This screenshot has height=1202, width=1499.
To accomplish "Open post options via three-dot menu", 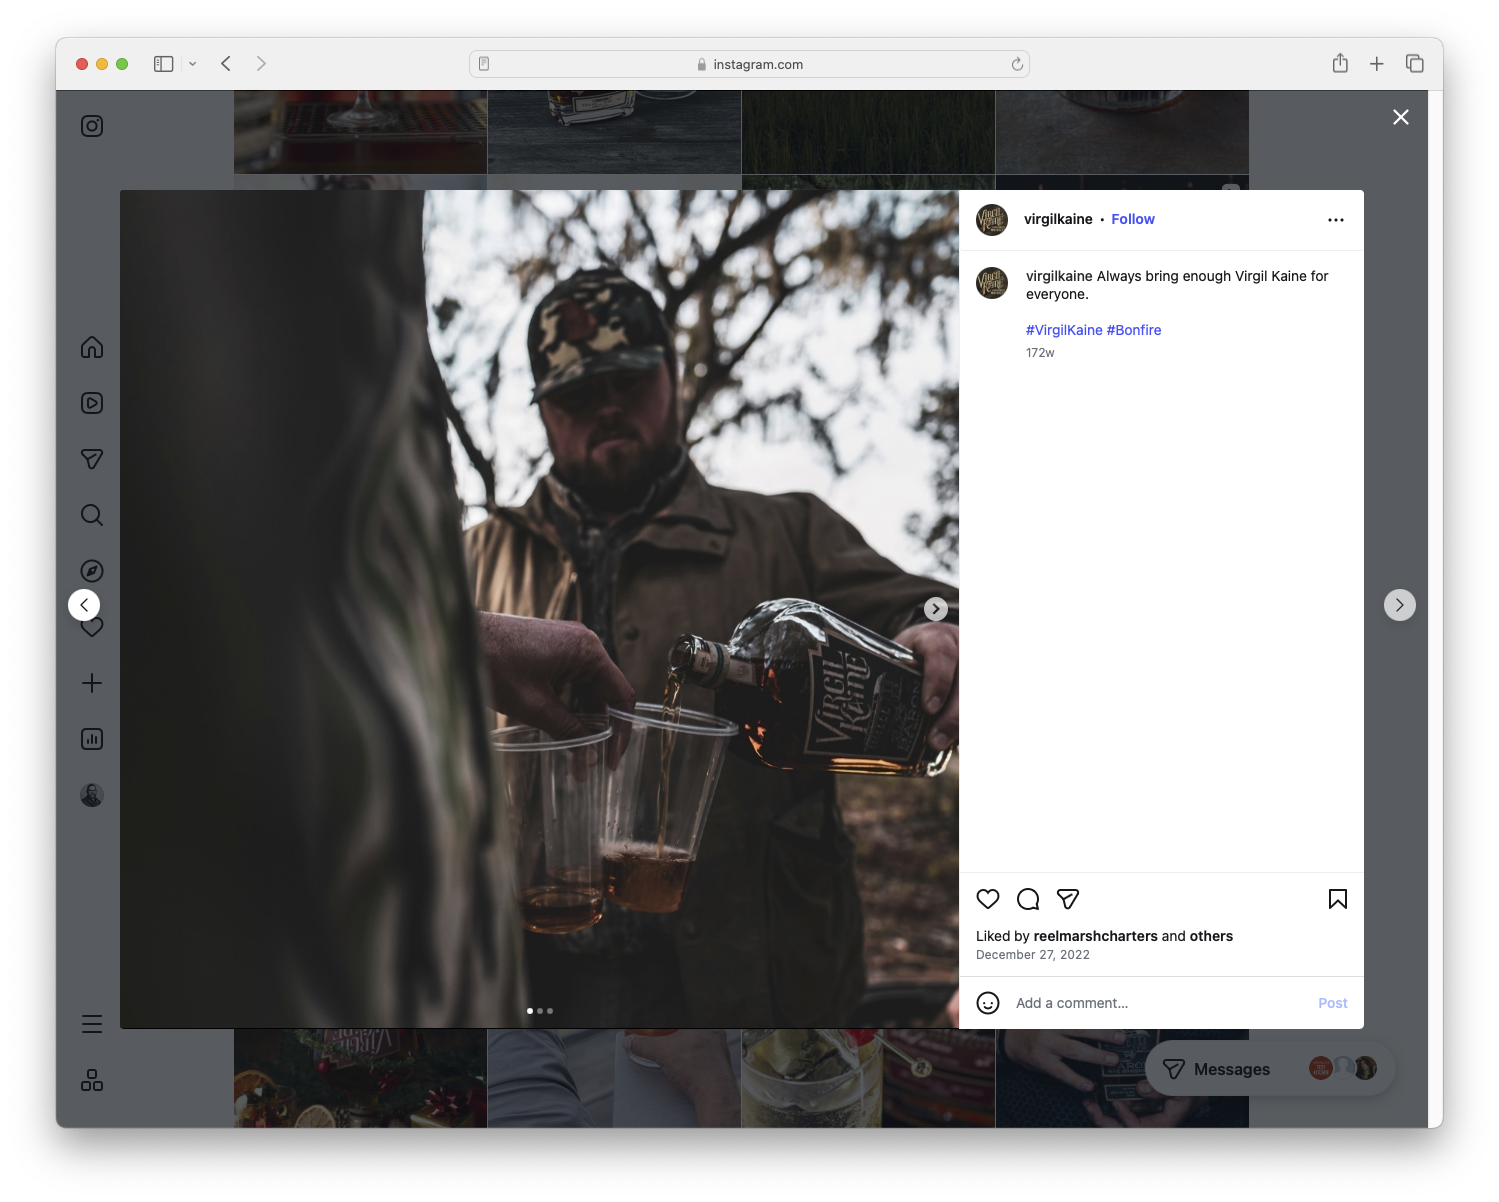I will click(1336, 219).
